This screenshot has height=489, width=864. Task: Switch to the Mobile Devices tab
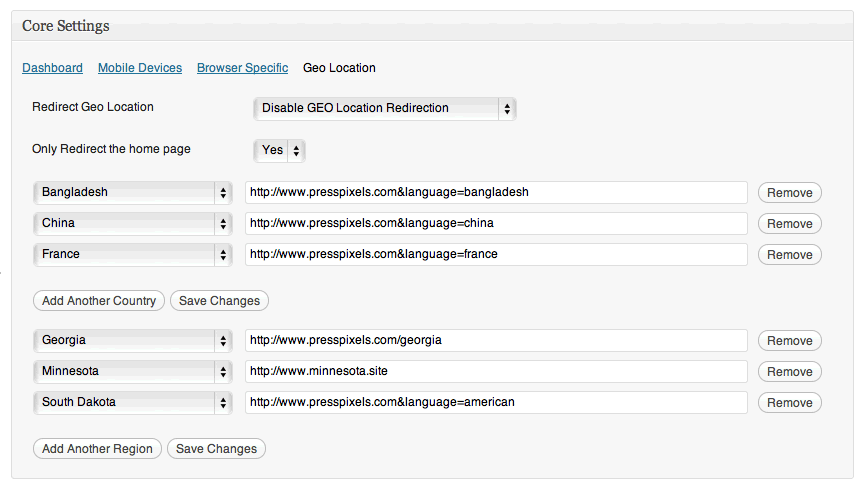click(x=140, y=68)
